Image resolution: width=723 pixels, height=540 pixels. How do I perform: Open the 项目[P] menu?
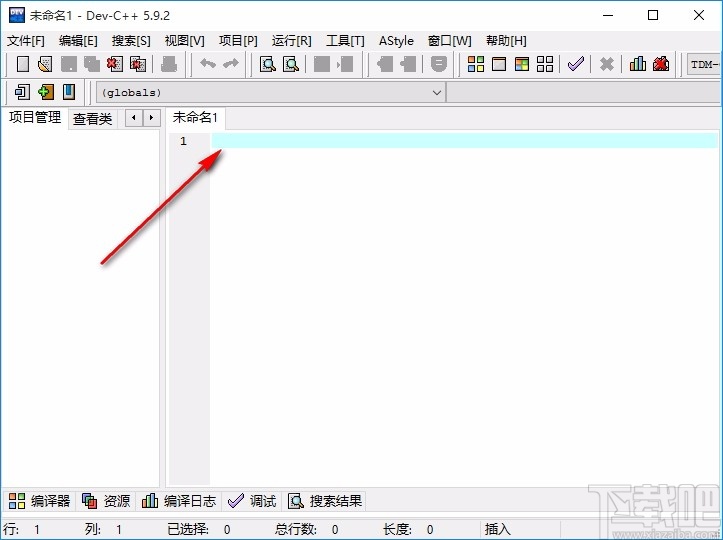[238, 41]
